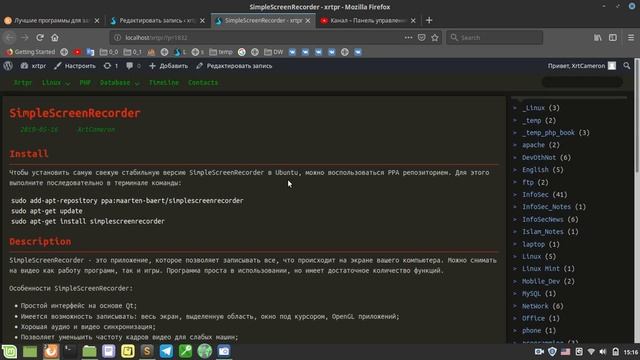640x360 pixels.
Task: Switch to the Редактировать запись browser tab
Action: click(158, 20)
